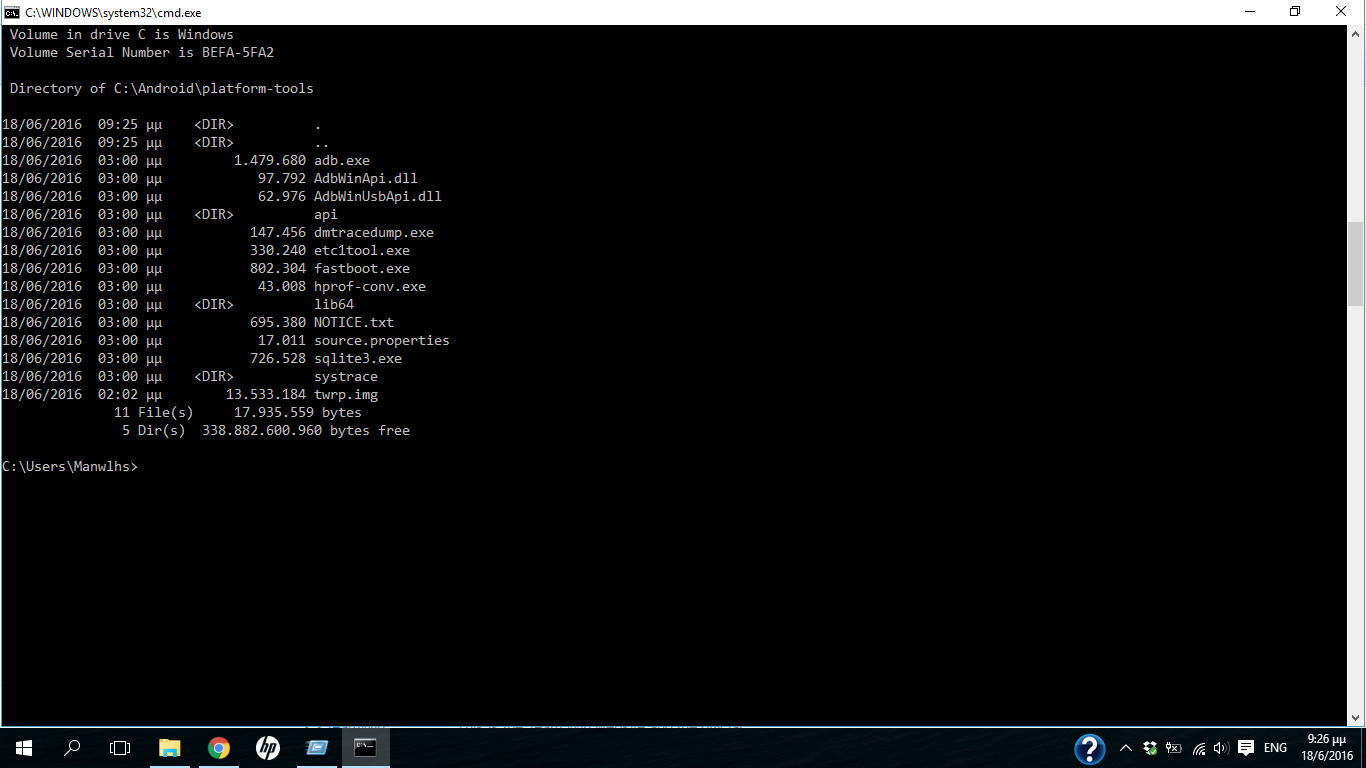Open the Windows Start menu
The width and height of the screenshot is (1366, 768).
click(x=24, y=748)
